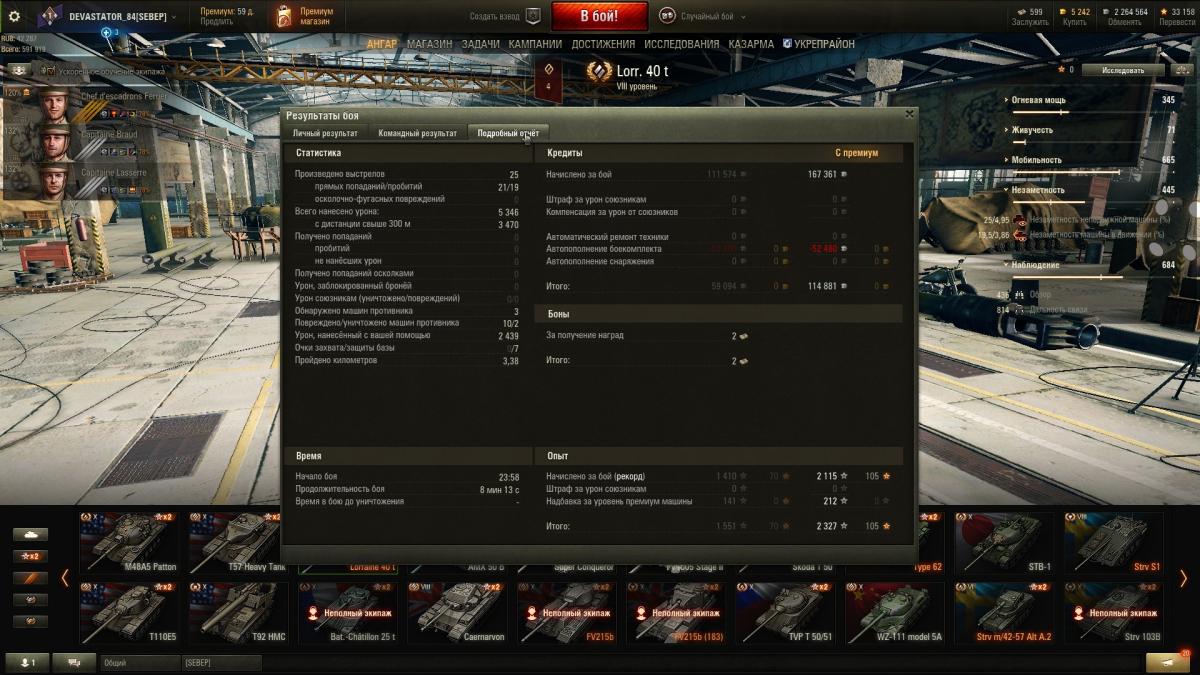Viewport: 1200px width, 675px height.
Task: Click the create platoon icon
Action: click(533, 16)
